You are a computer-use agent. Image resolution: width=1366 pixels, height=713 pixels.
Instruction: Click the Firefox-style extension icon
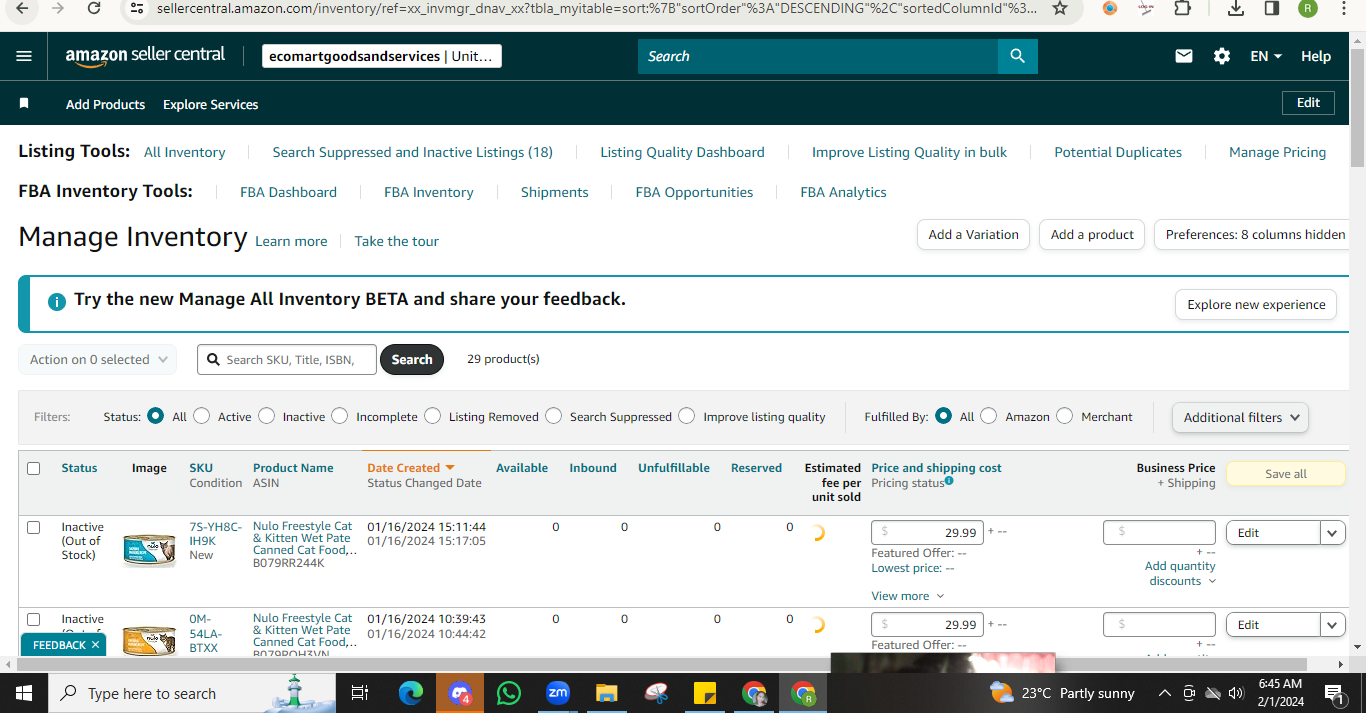(x=1110, y=8)
